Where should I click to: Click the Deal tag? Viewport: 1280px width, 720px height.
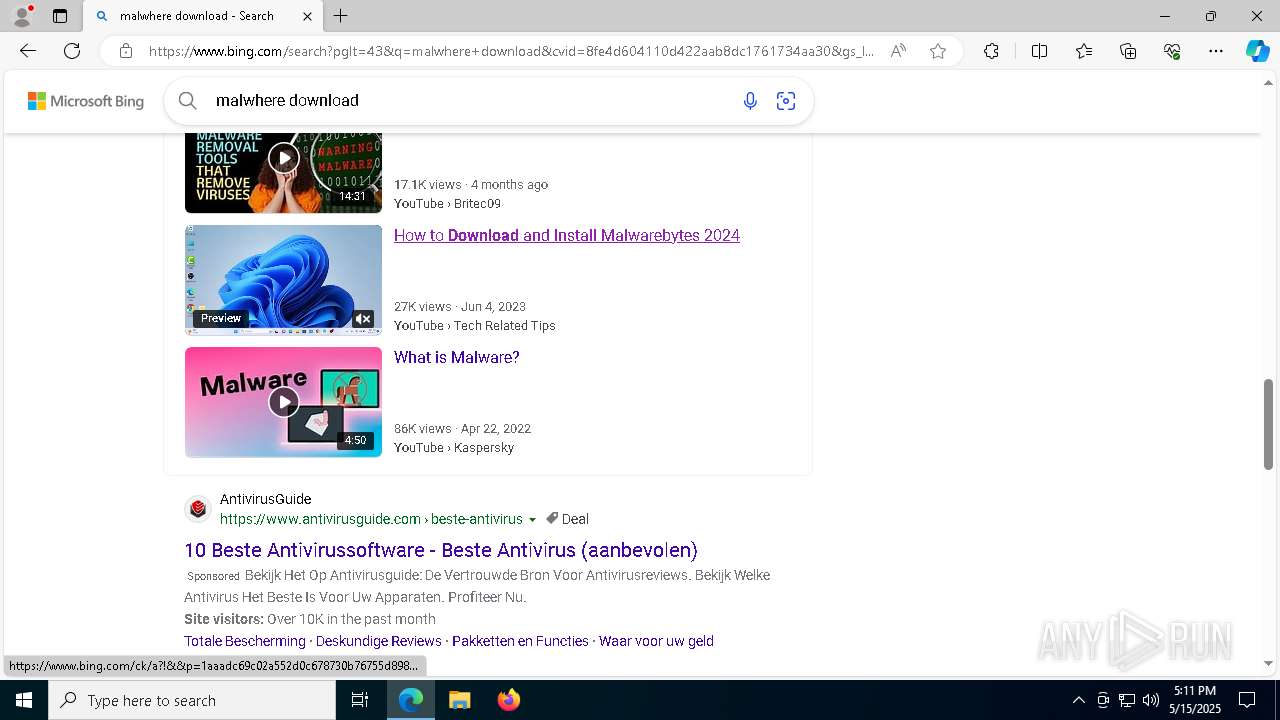point(567,519)
